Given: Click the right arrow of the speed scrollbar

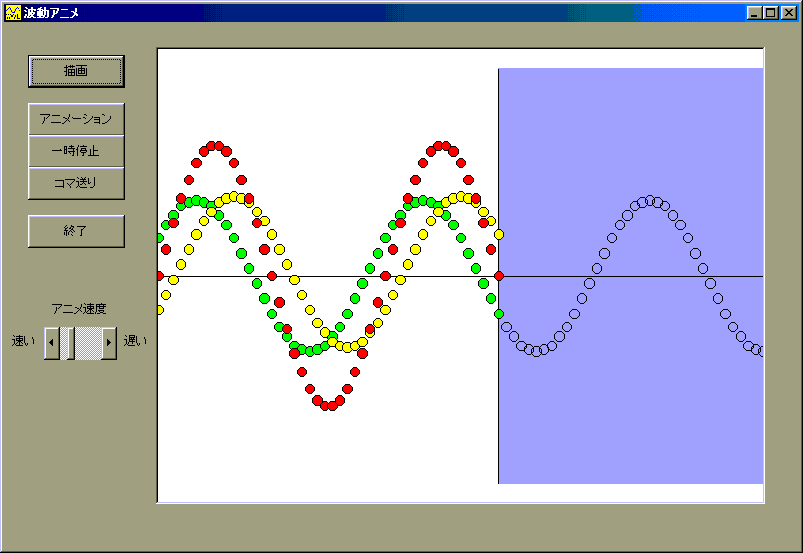Looking at the screenshot, I should click(109, 342).
